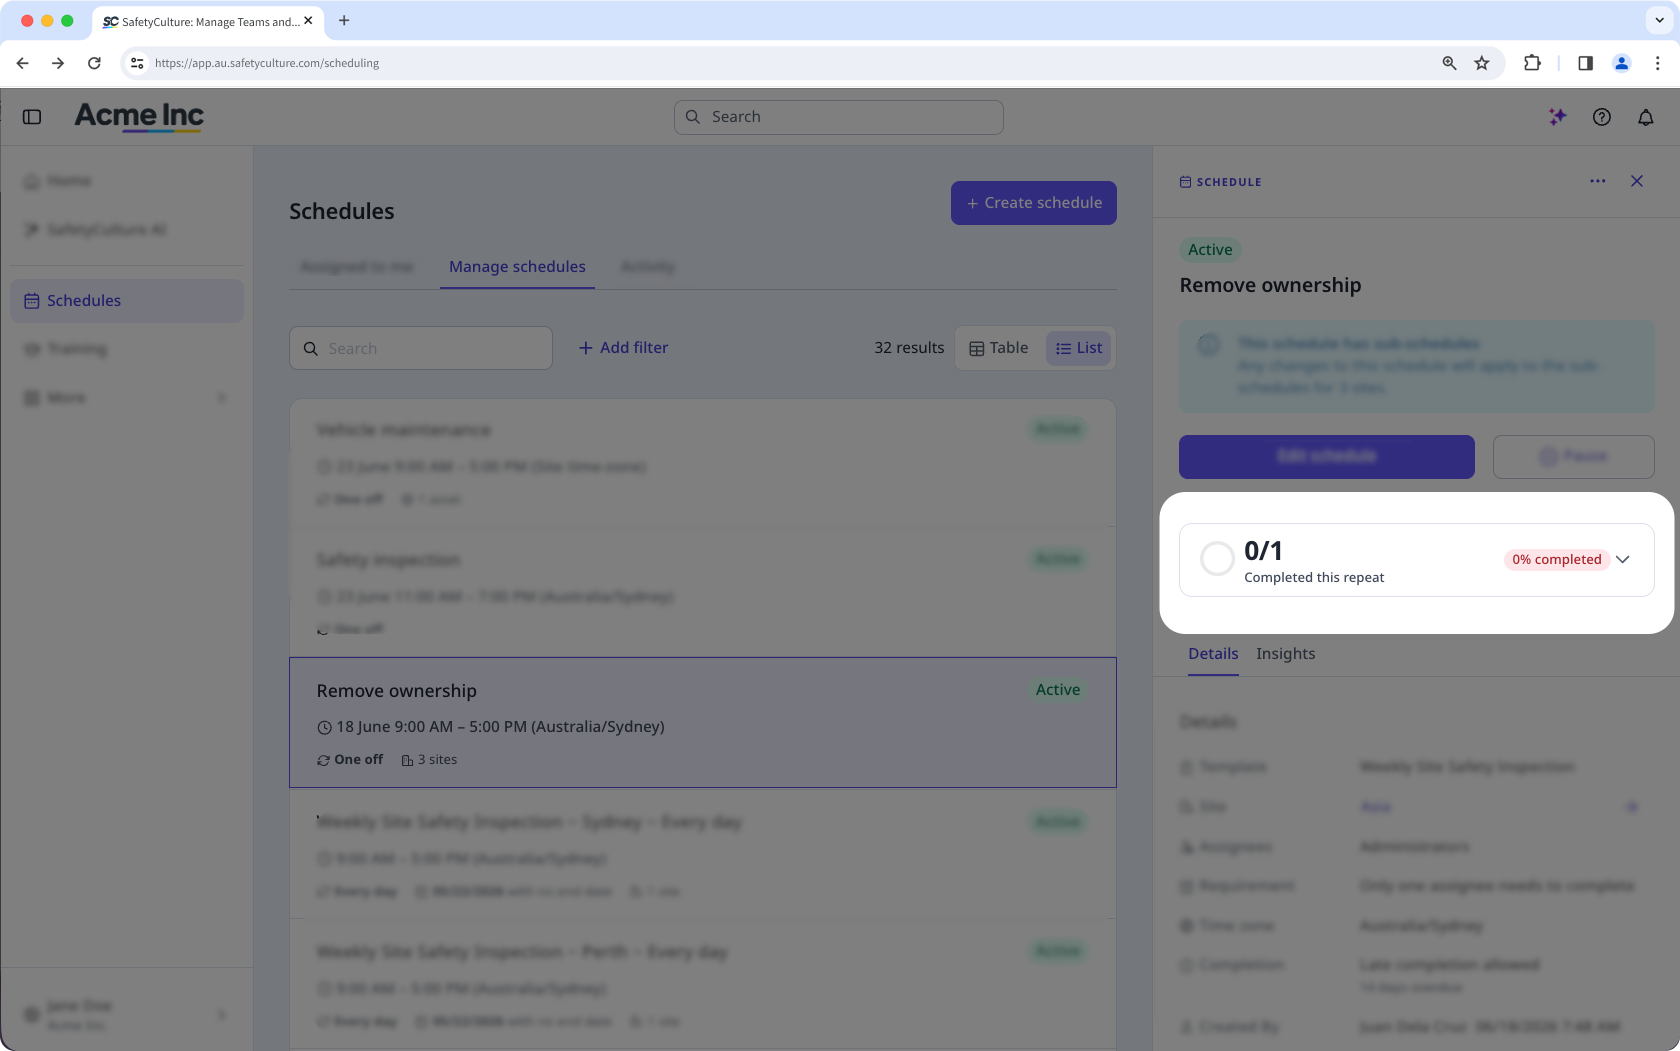This screenshot has width=1680, height=1051.
Task: Click the address bar URL
Action: (x=267, y=63)
